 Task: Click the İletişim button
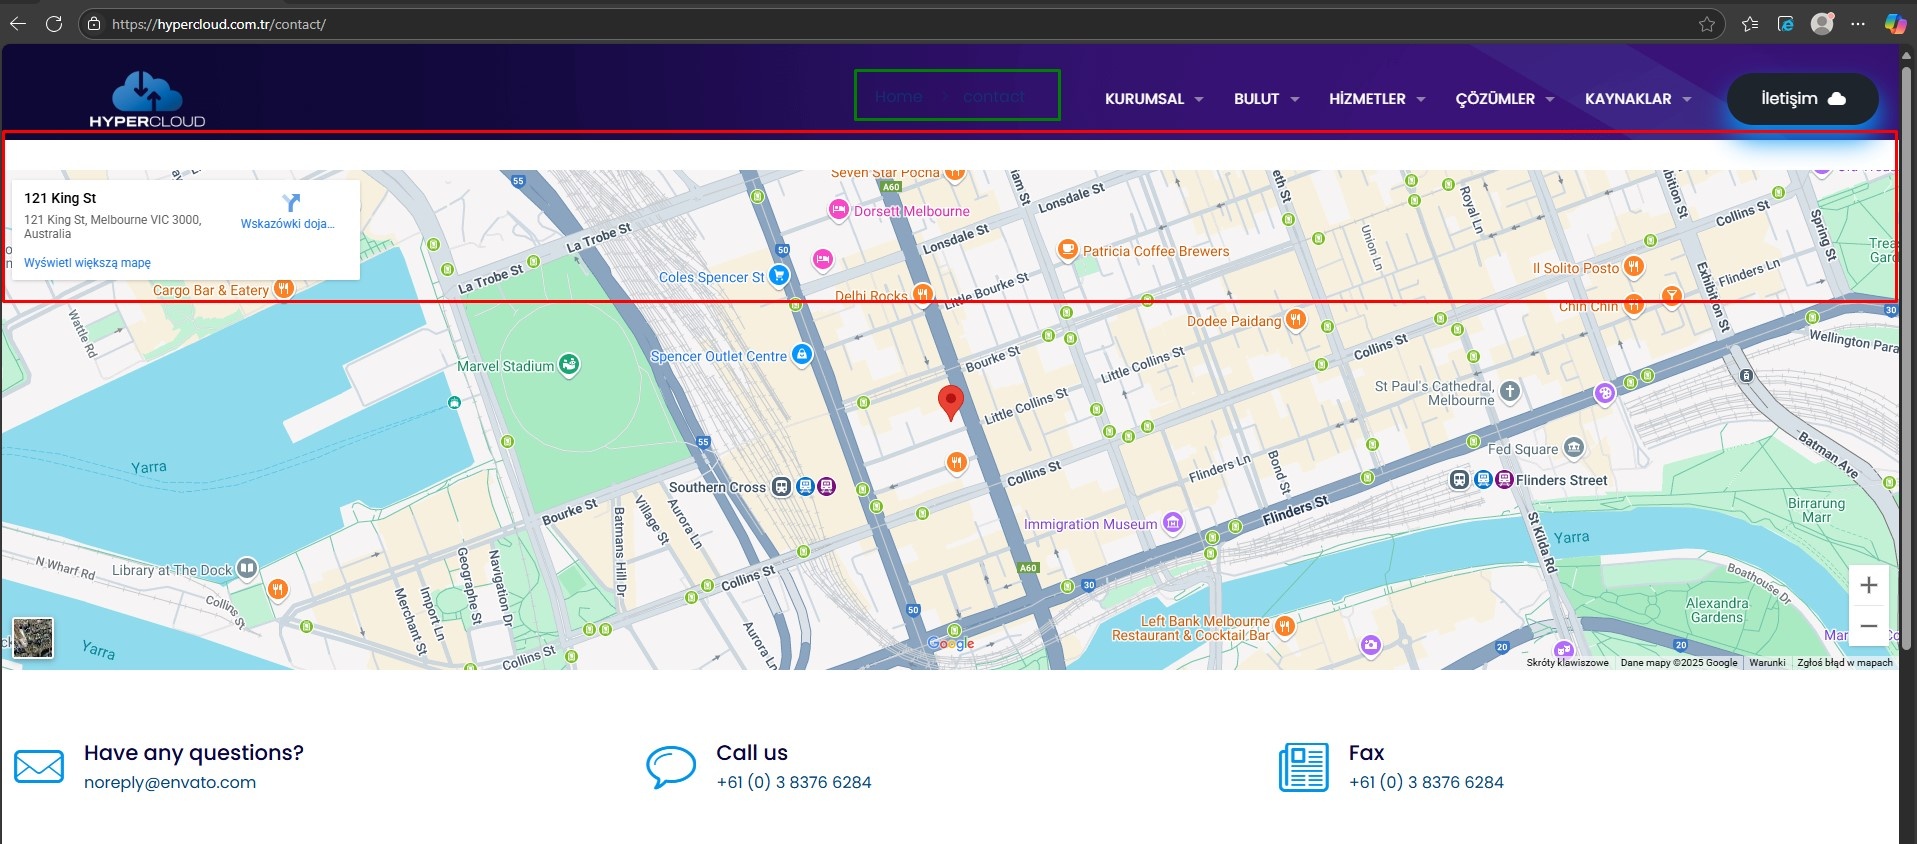(x=1802, y=99)
